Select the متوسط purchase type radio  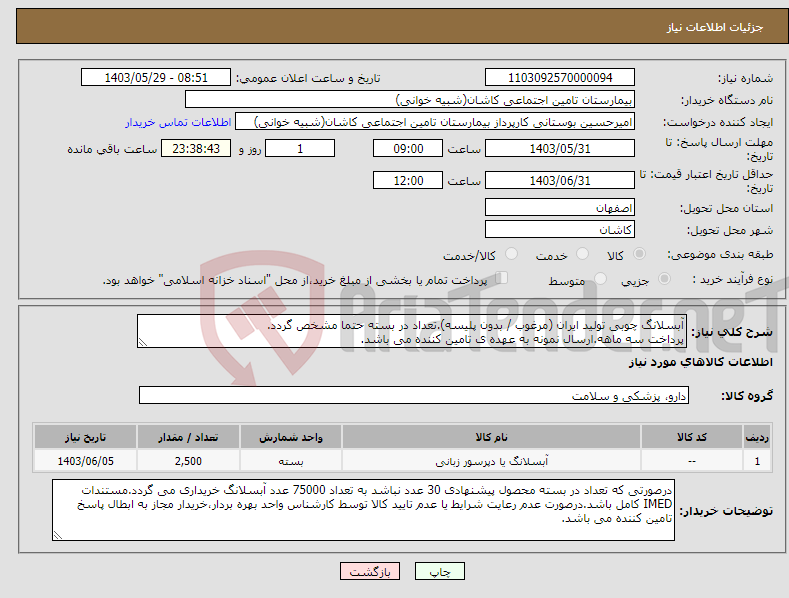tap(600, 278)
